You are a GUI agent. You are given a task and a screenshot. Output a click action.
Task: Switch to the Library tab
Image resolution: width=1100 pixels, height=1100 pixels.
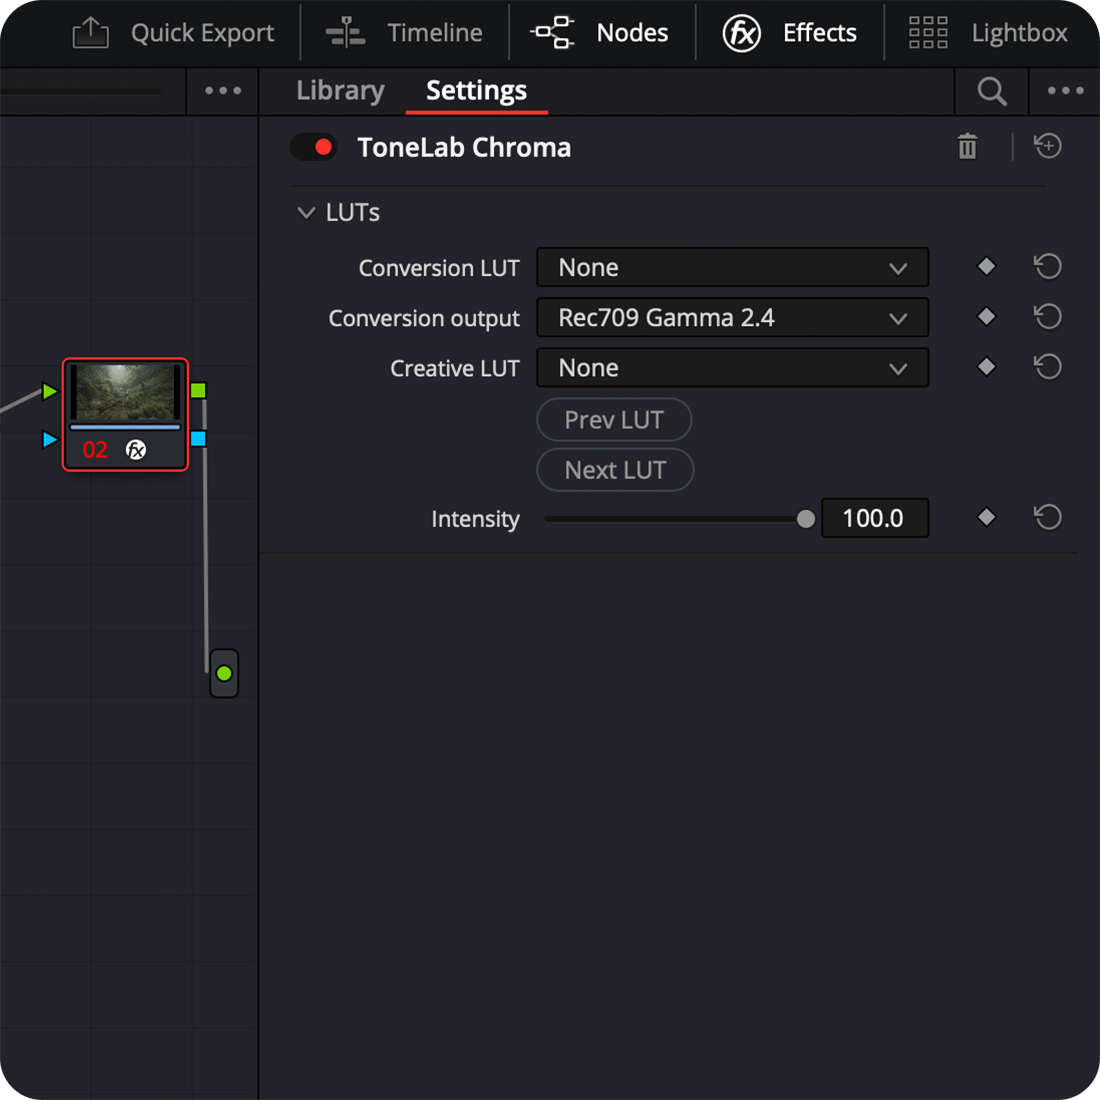point(340,91)
